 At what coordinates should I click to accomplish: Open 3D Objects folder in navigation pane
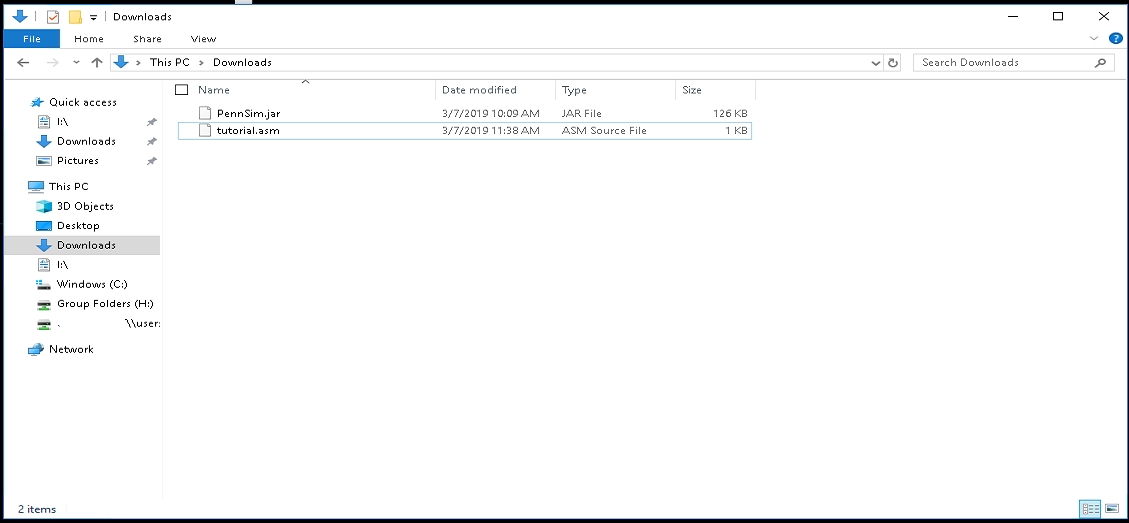click(x=85, y=206)
